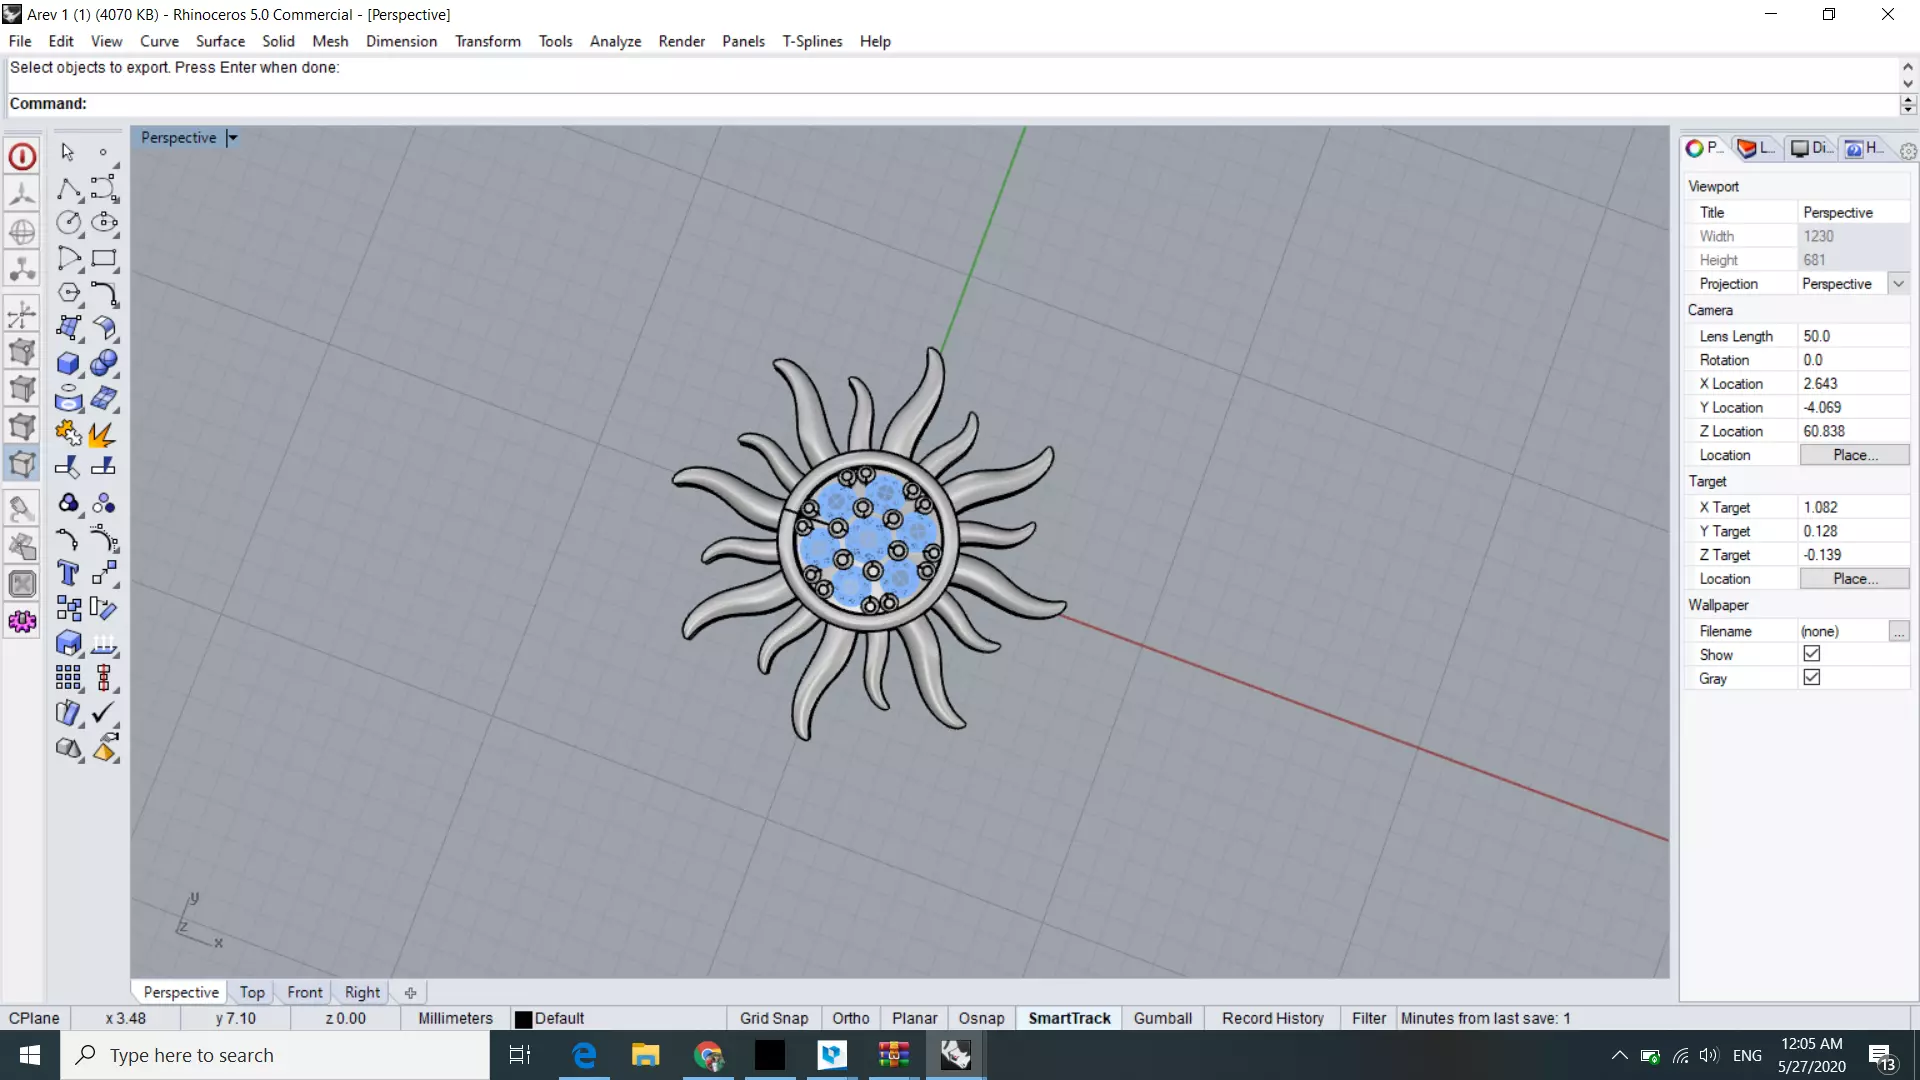Select the Ellipse tool
Screen dimensions: 1920x1080
pyautogui.click(x=104, y=223)
